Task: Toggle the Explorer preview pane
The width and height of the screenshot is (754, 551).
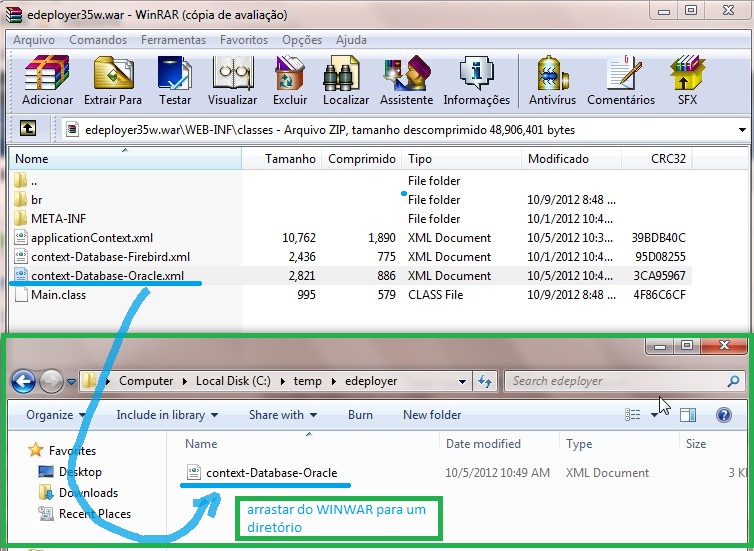Action: [x=688, y=414]
